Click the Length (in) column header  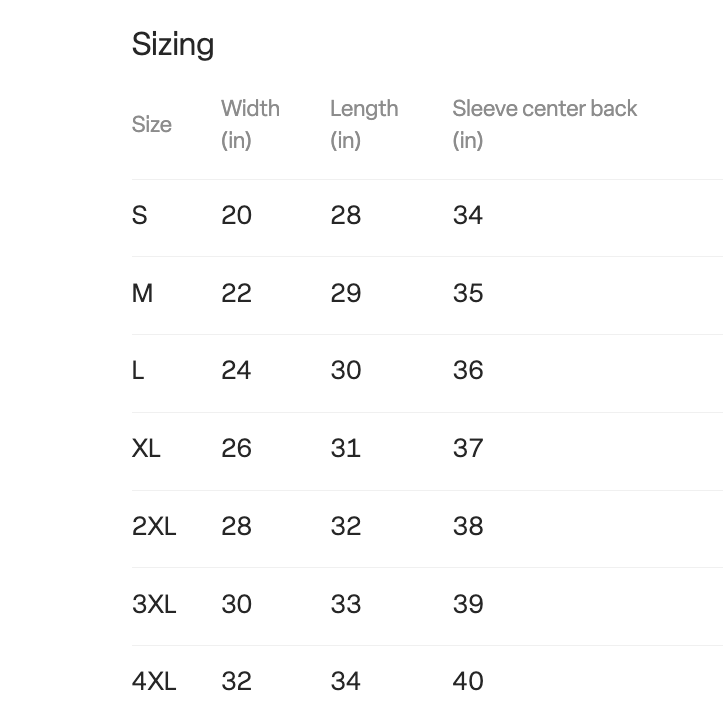coord(364,124)
